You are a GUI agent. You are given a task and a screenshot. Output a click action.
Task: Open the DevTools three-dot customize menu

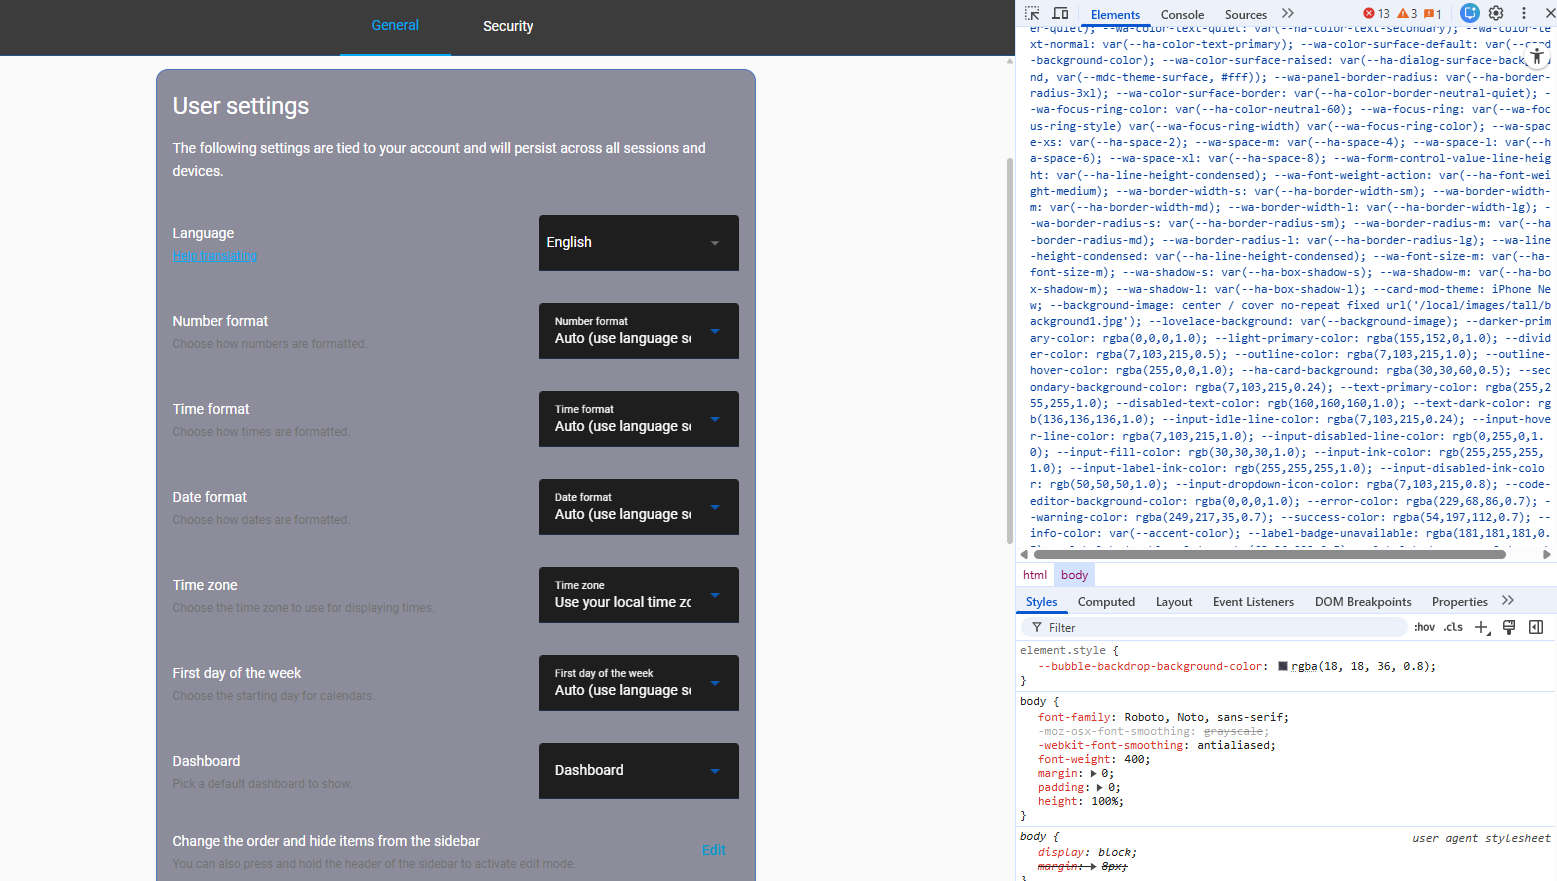(x=1523, y=13)
